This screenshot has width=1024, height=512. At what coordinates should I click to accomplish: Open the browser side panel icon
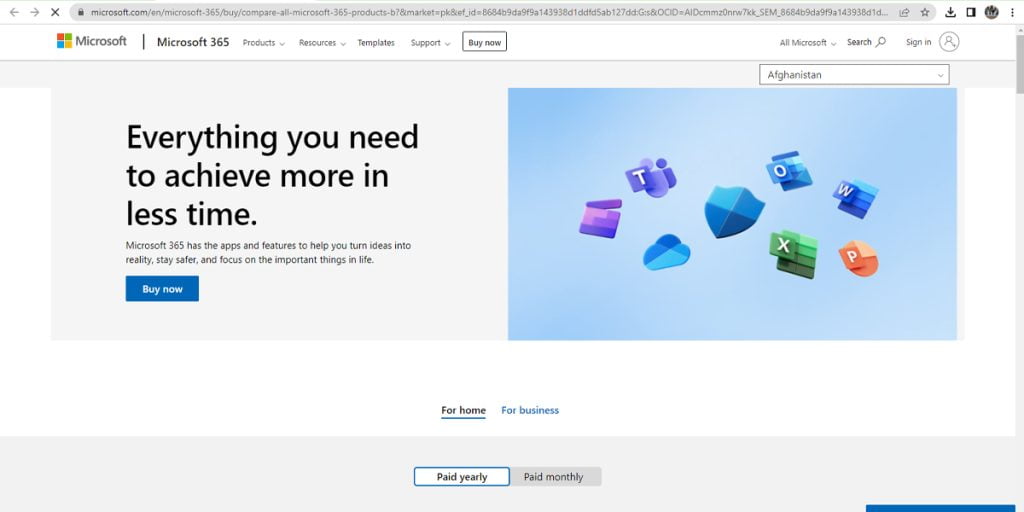tap(971, 12)
